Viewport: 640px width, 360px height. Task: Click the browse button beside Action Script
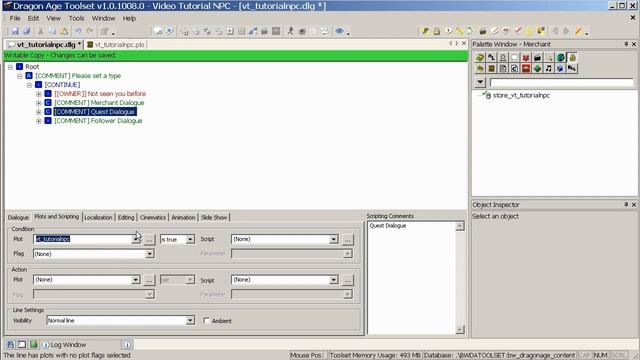[x=347, y=280]
